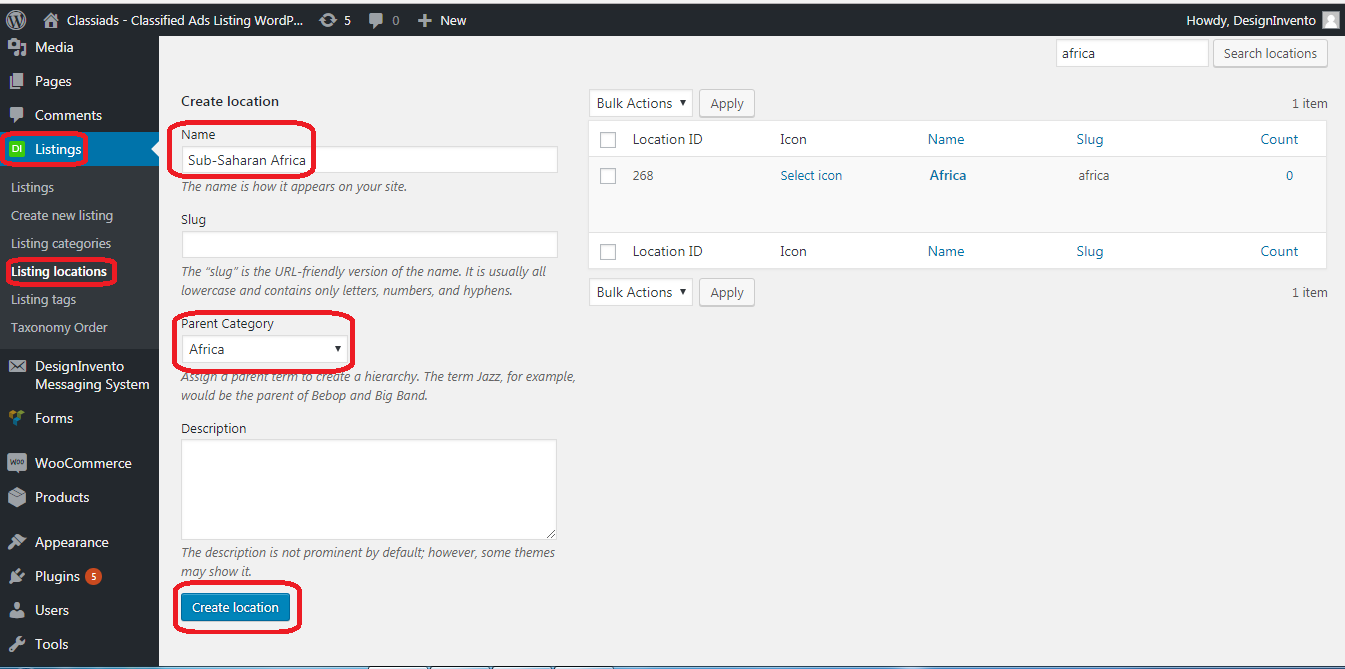Click the Create location button

[x=235, y=607]
